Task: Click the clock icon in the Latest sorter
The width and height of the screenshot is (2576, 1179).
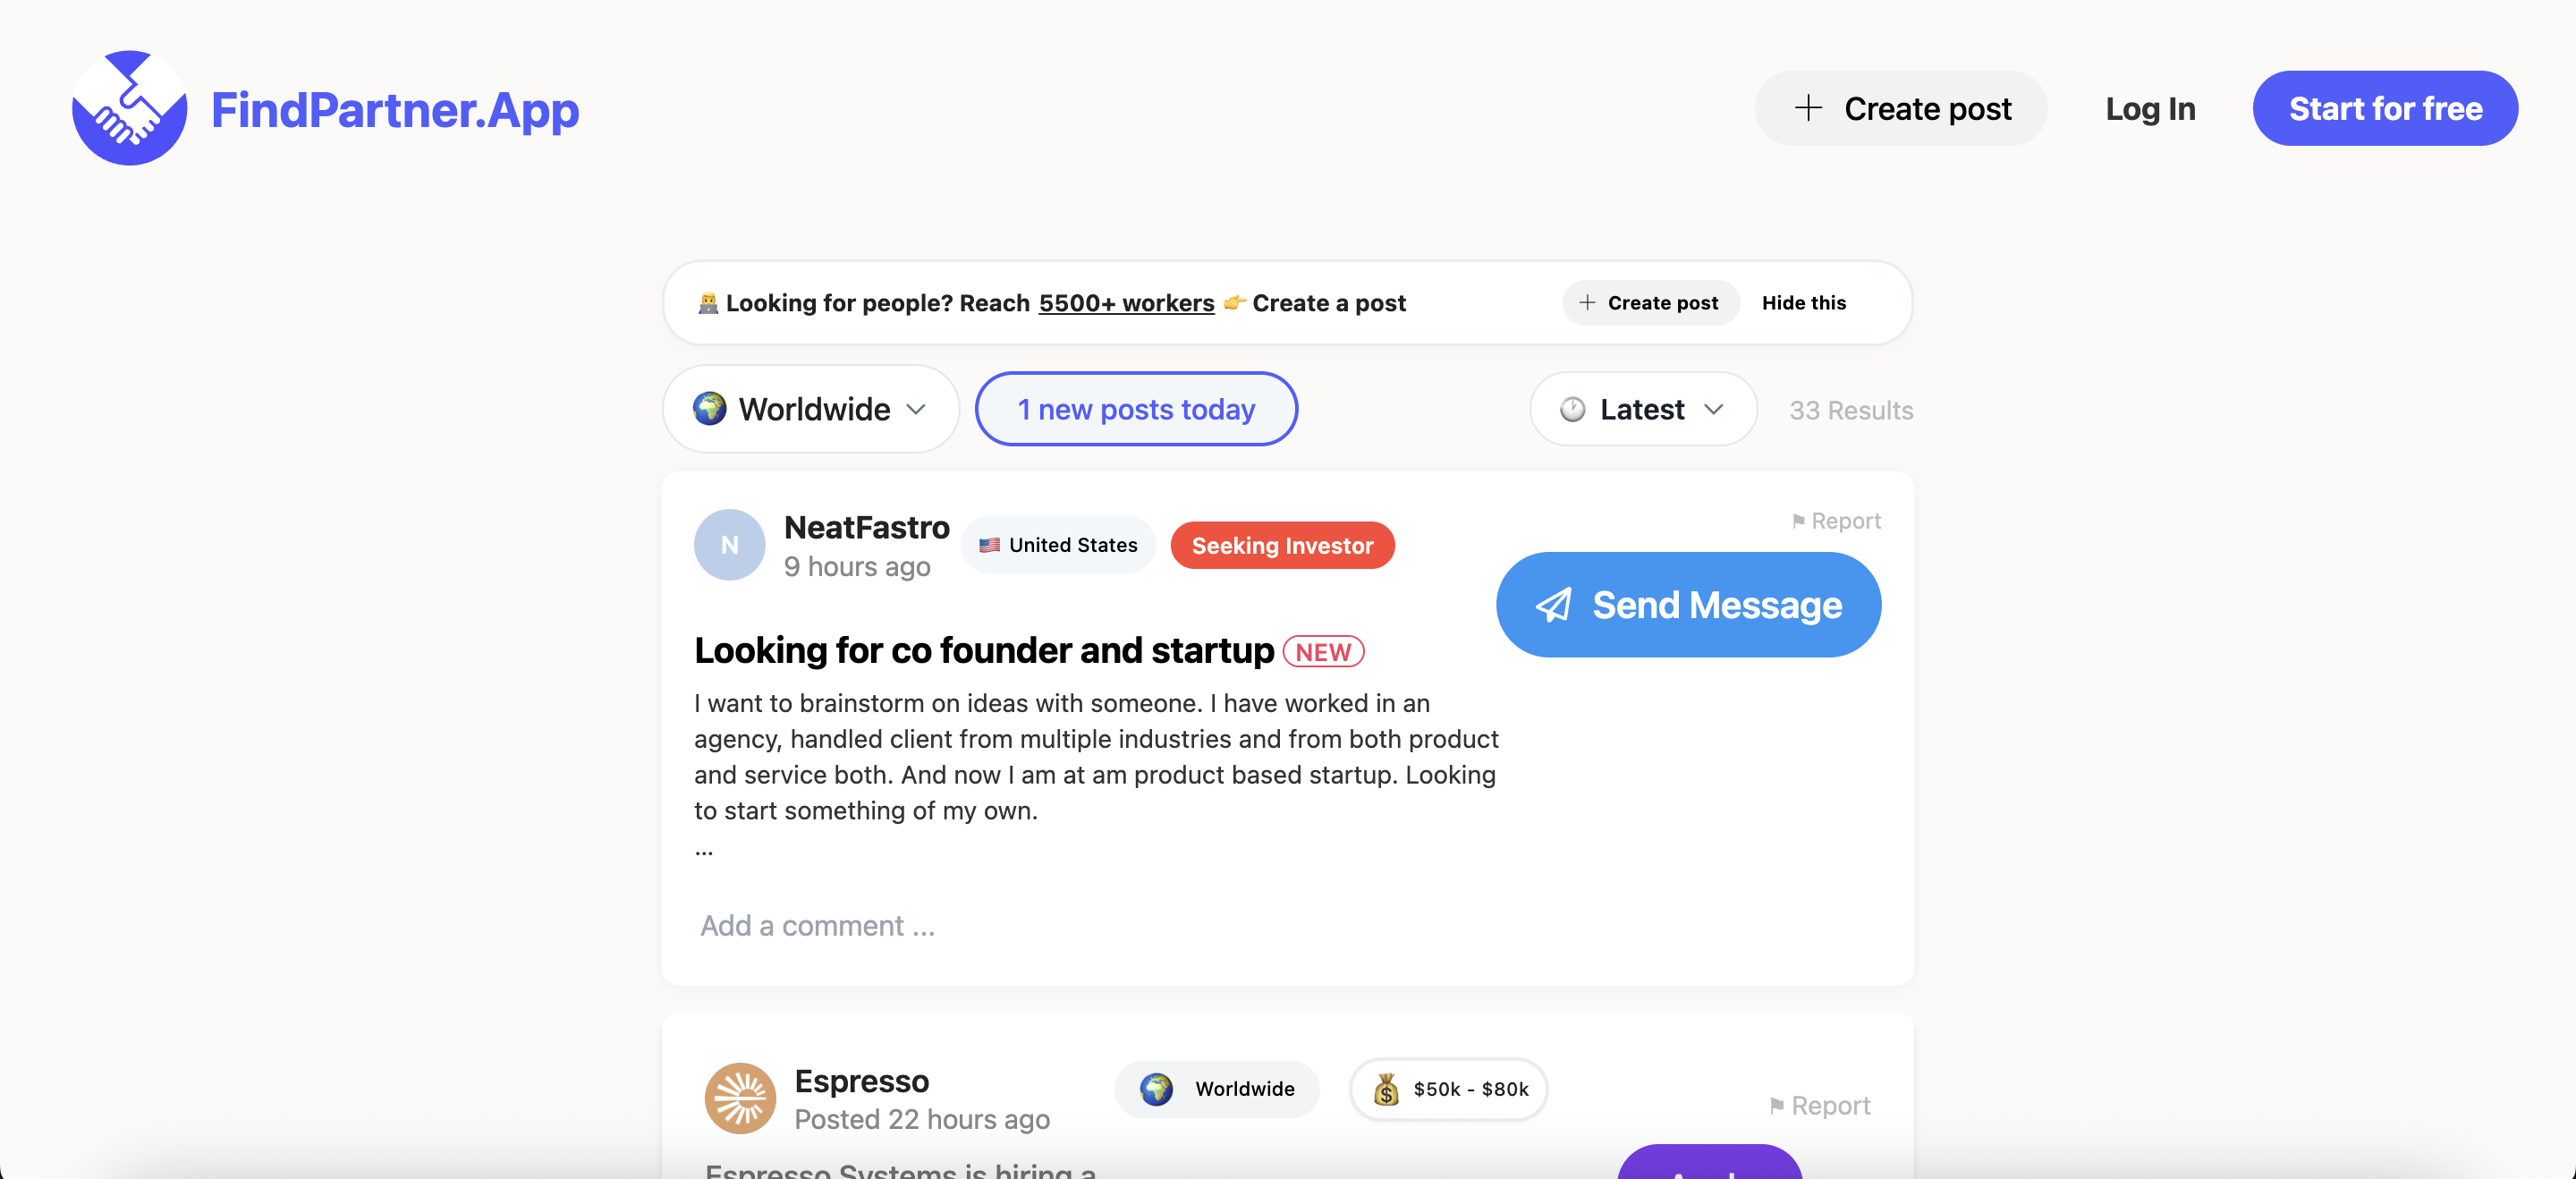Action: (x=1572, y=409)
